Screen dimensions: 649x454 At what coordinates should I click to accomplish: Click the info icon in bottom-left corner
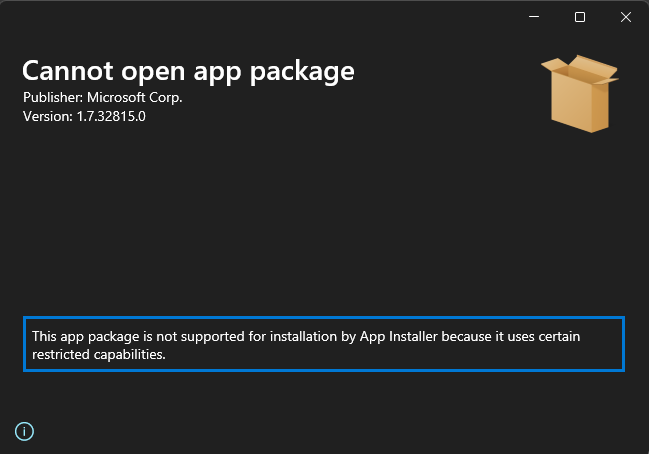25,432
